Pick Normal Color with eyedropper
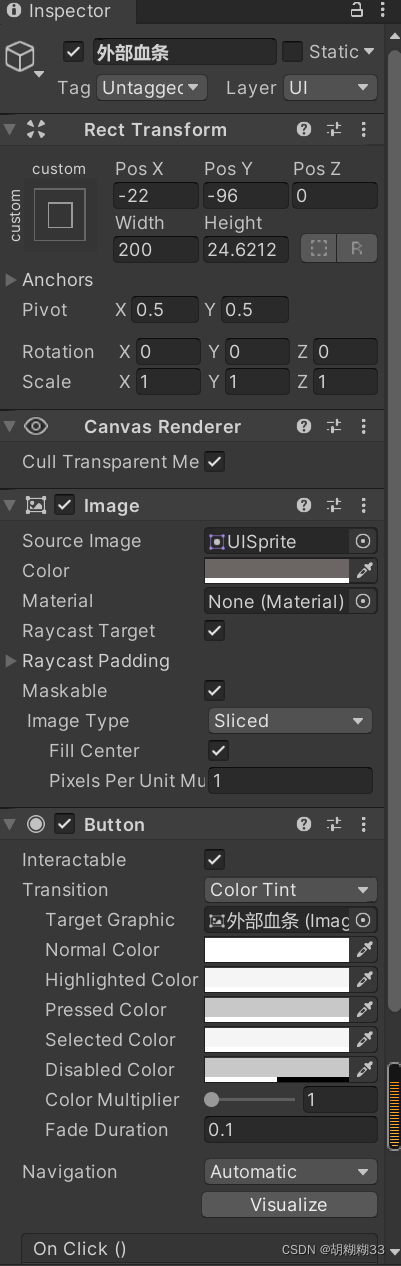Viewport: 401px width, 1266px height. coord(363,950)
